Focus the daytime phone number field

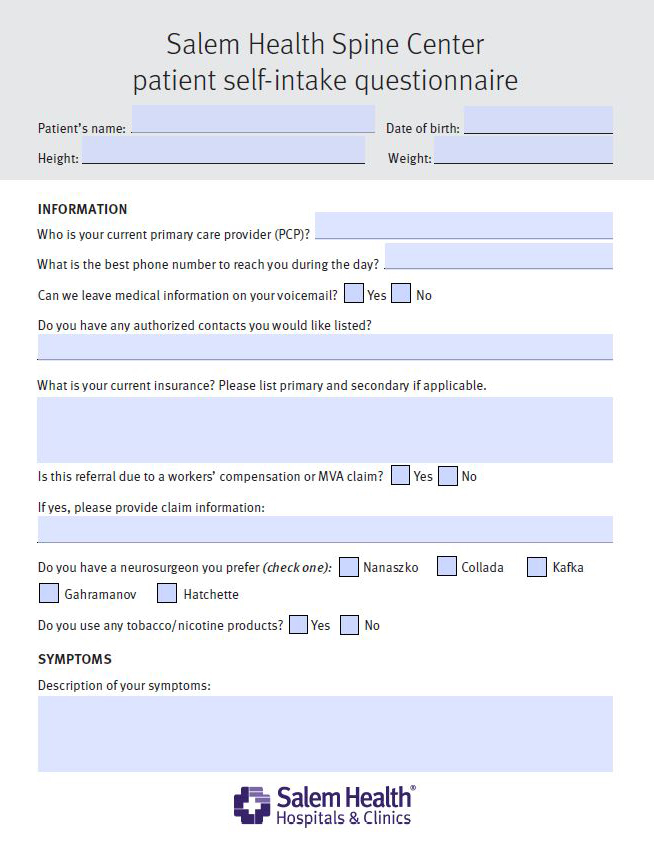(x=498, y=256)
